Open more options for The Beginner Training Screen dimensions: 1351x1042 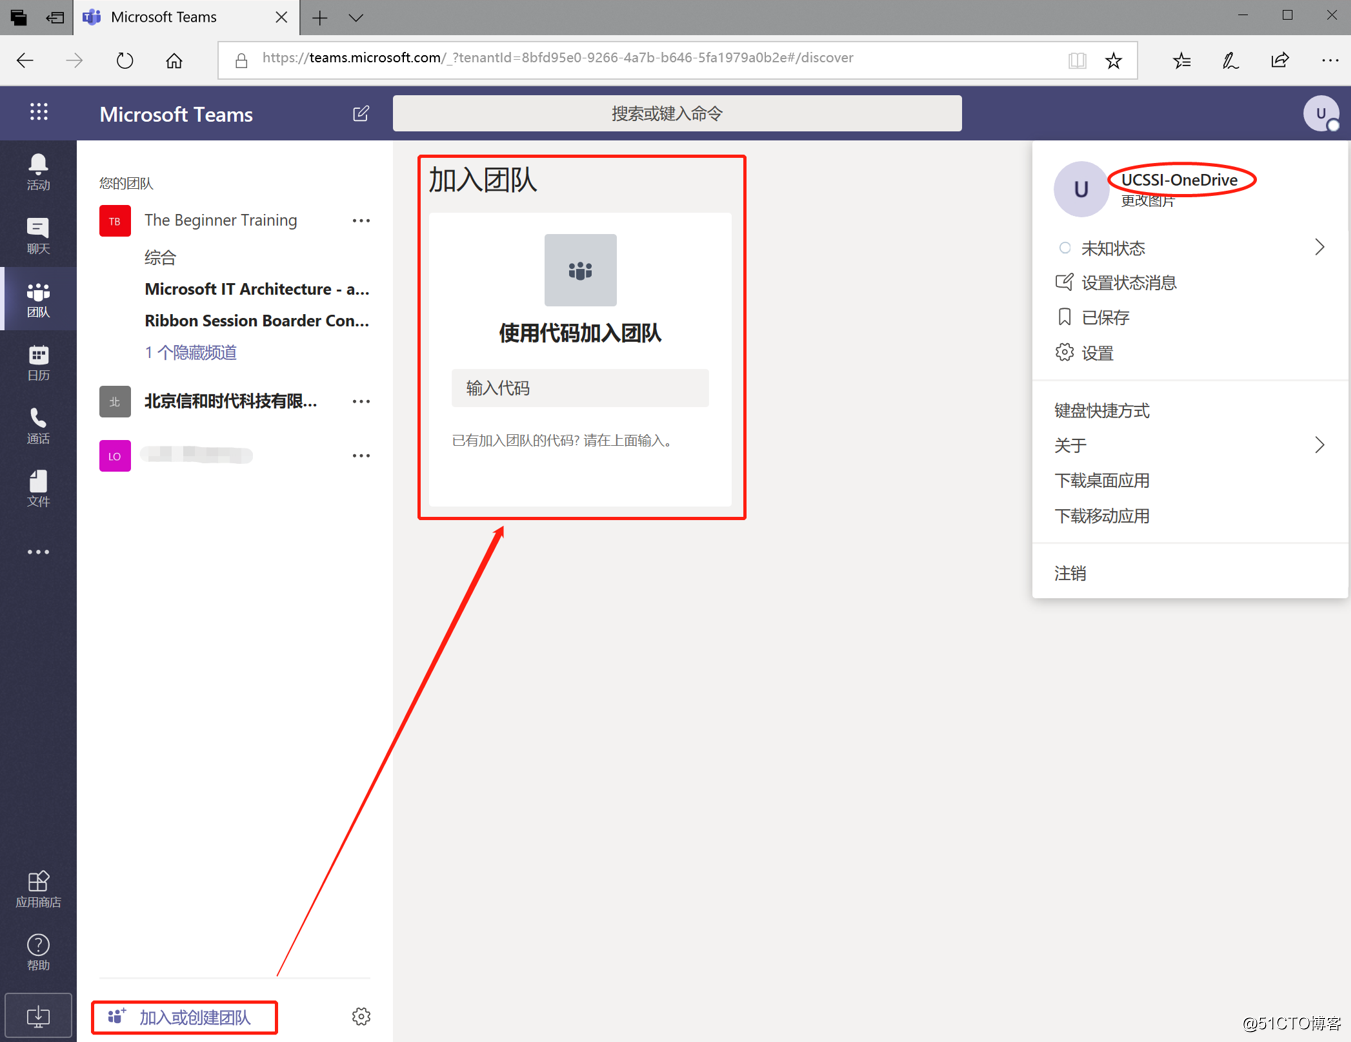click(x=361, y=221)
